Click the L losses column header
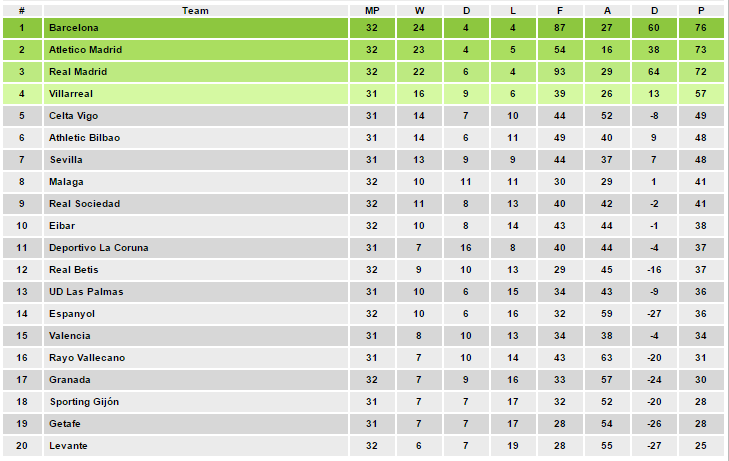Screen dimensions: 729x461 click(512, 10)
